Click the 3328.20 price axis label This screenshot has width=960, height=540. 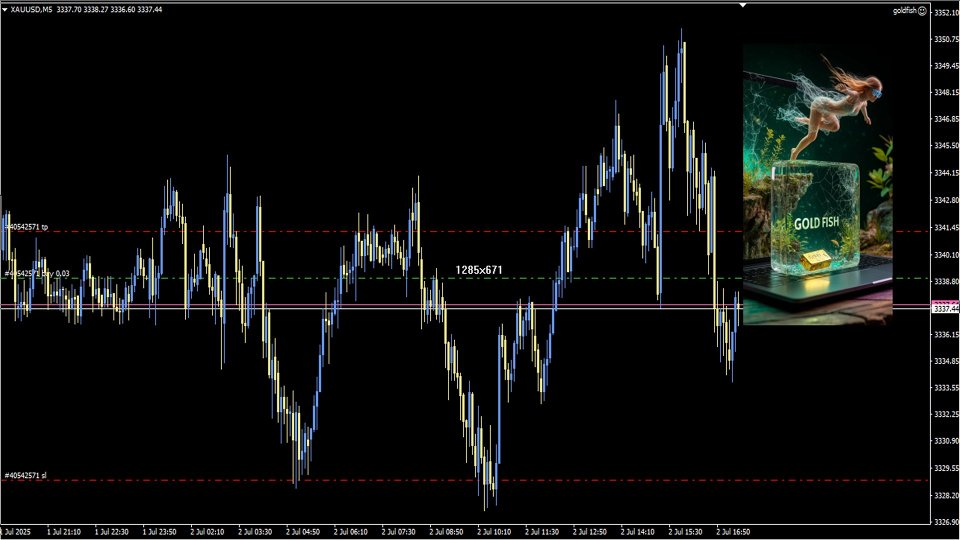tap(946, 495)
